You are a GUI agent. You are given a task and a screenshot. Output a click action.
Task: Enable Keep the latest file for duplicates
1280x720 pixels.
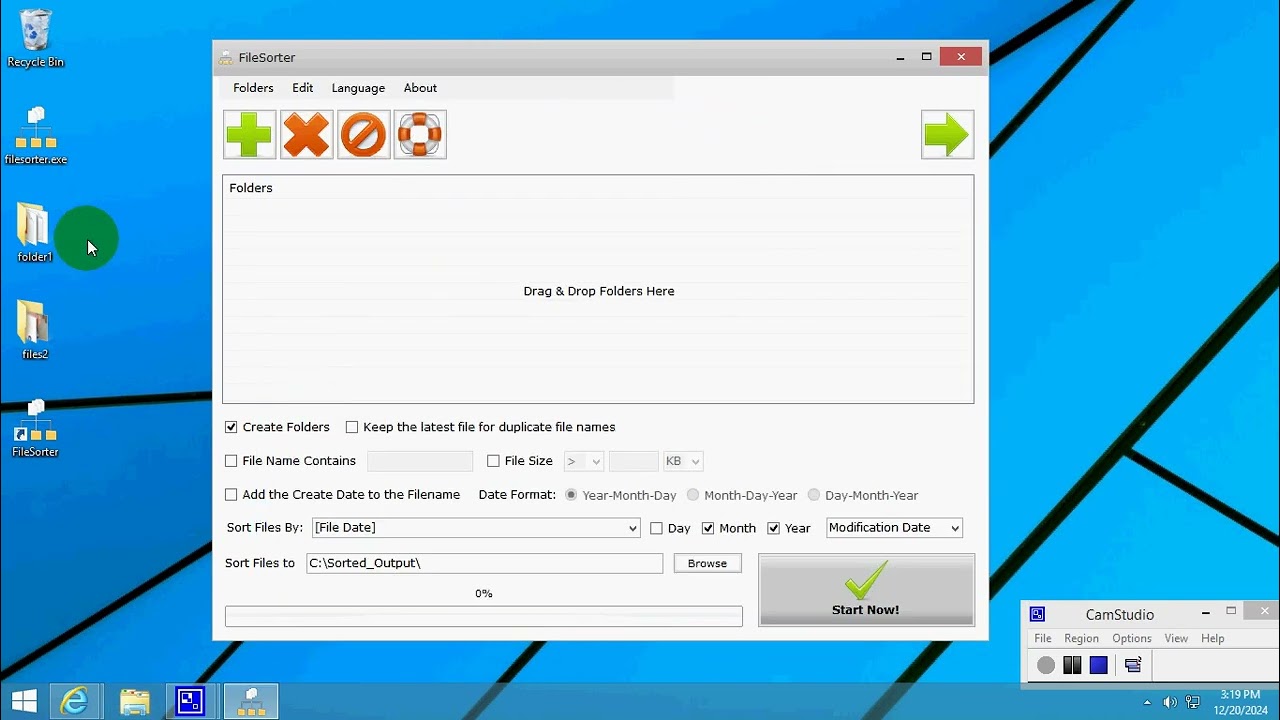point(352,427)
